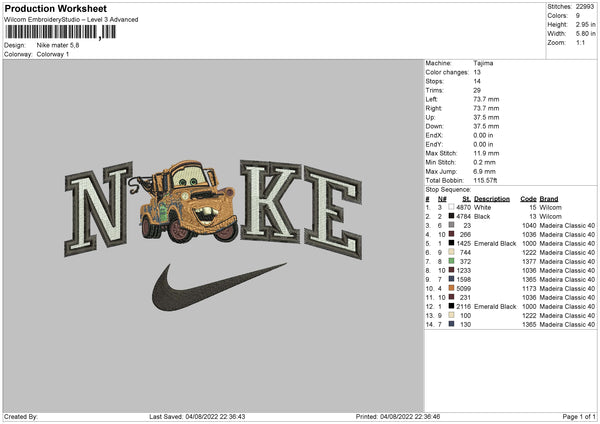600x424 pixels.
Task: Click the Stops value "14"
Action: click(x=477, y=81)
